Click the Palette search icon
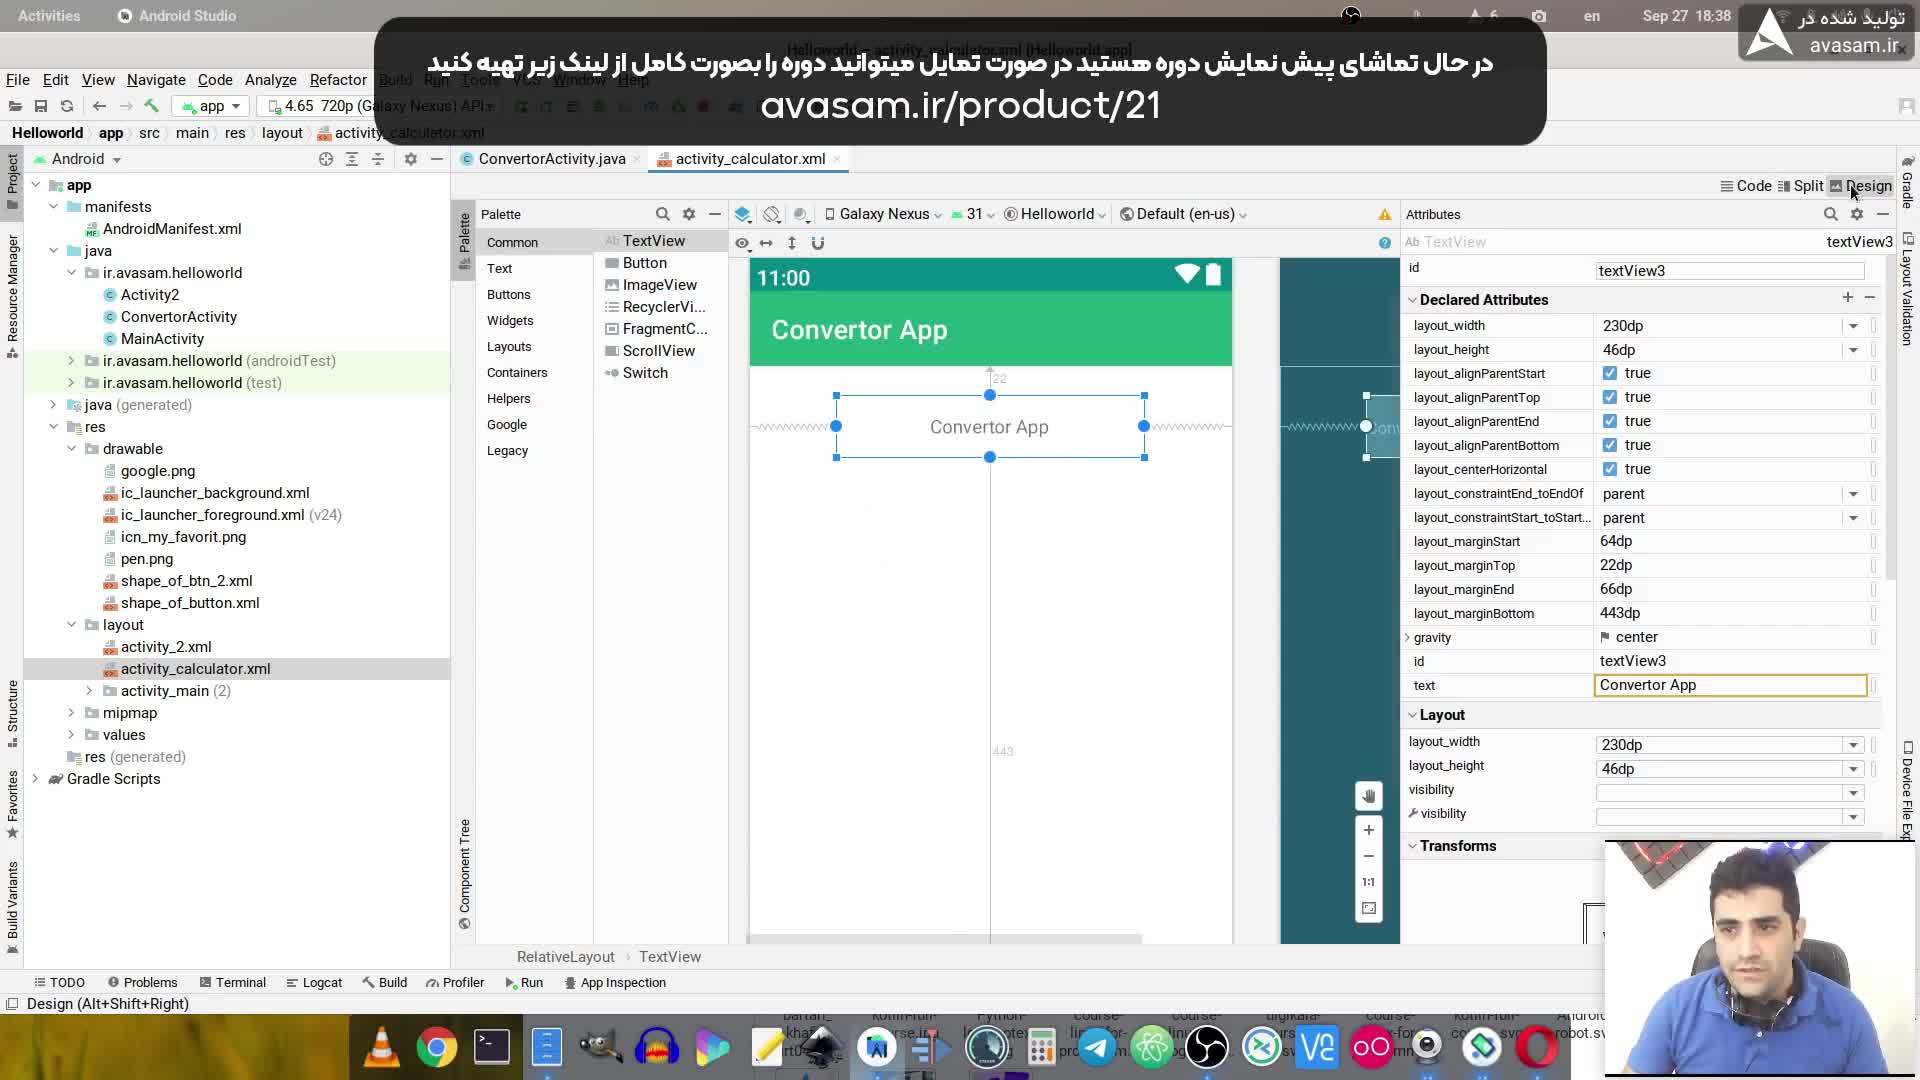The width and height of the screenshot is (1920, 1080). (x=662, y=214)
